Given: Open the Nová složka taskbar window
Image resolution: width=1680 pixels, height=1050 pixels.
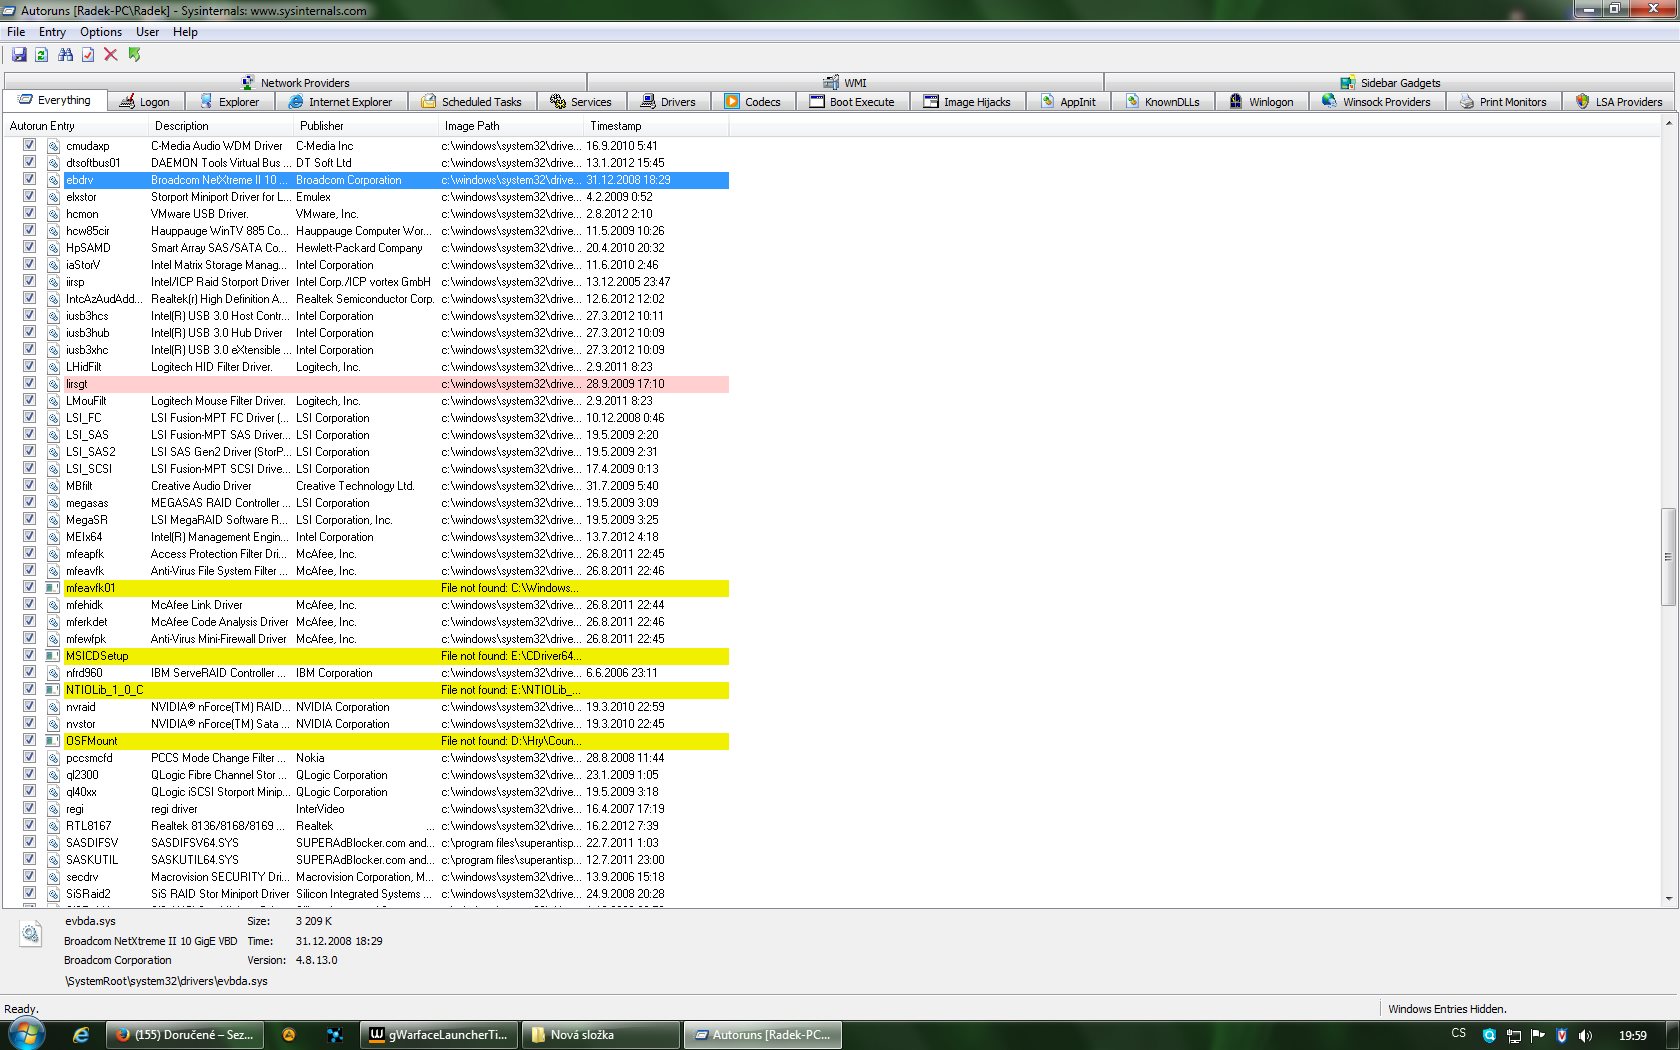Looking at the screenshot, I should pyautogui.click(x=602, y=1035).
